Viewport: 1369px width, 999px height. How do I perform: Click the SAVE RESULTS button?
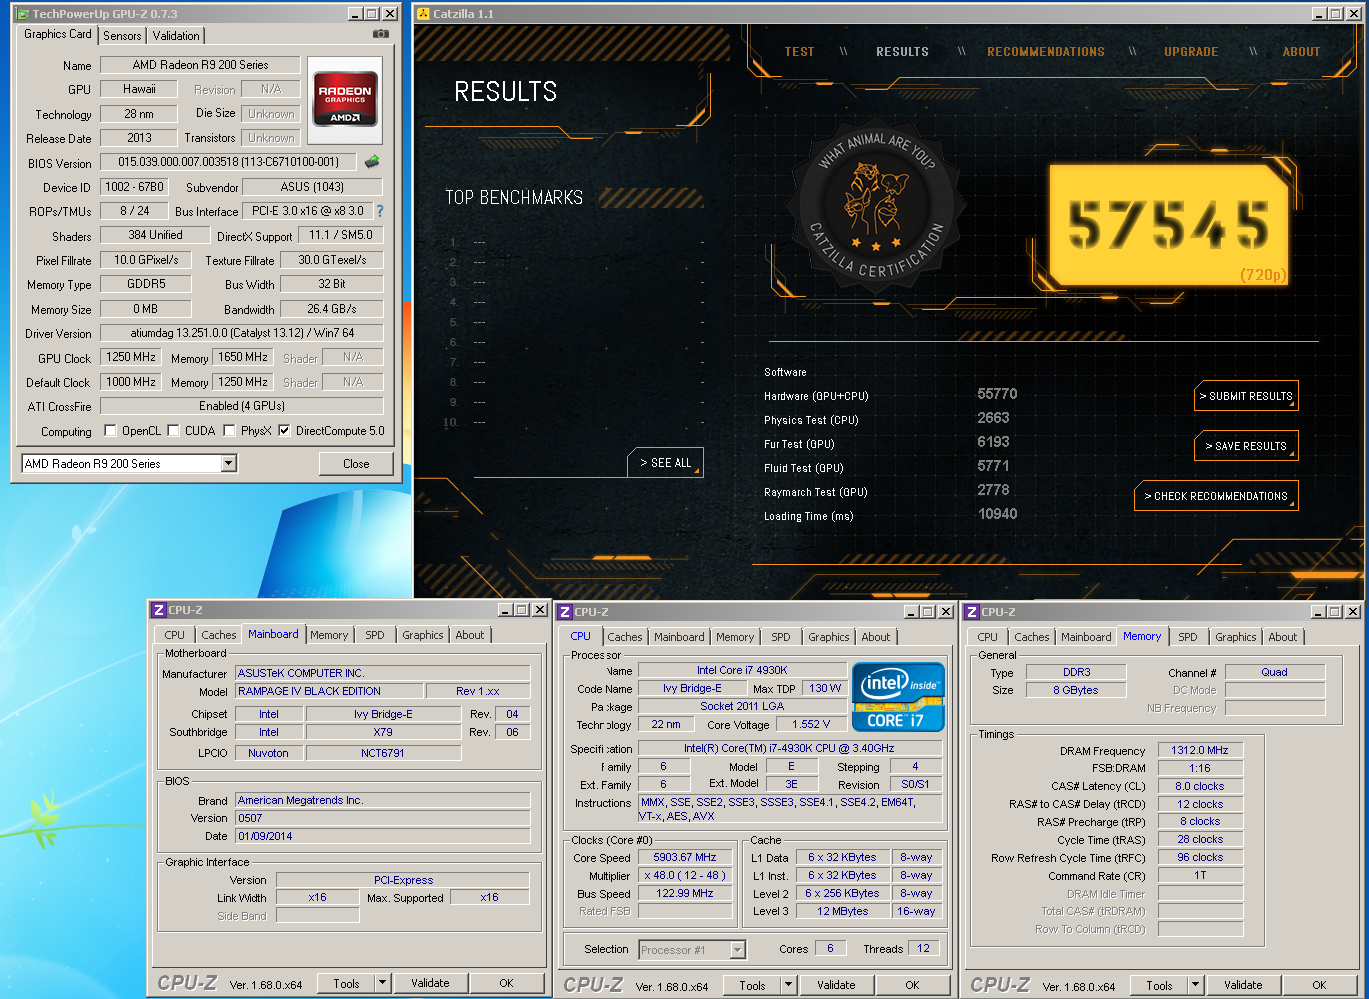[x=1246, y=446]
